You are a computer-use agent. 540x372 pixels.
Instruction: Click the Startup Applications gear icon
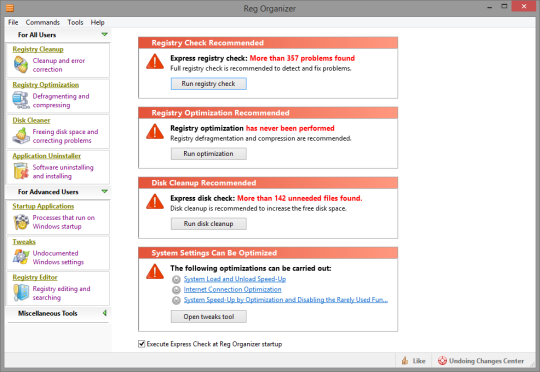coord(21,222)
